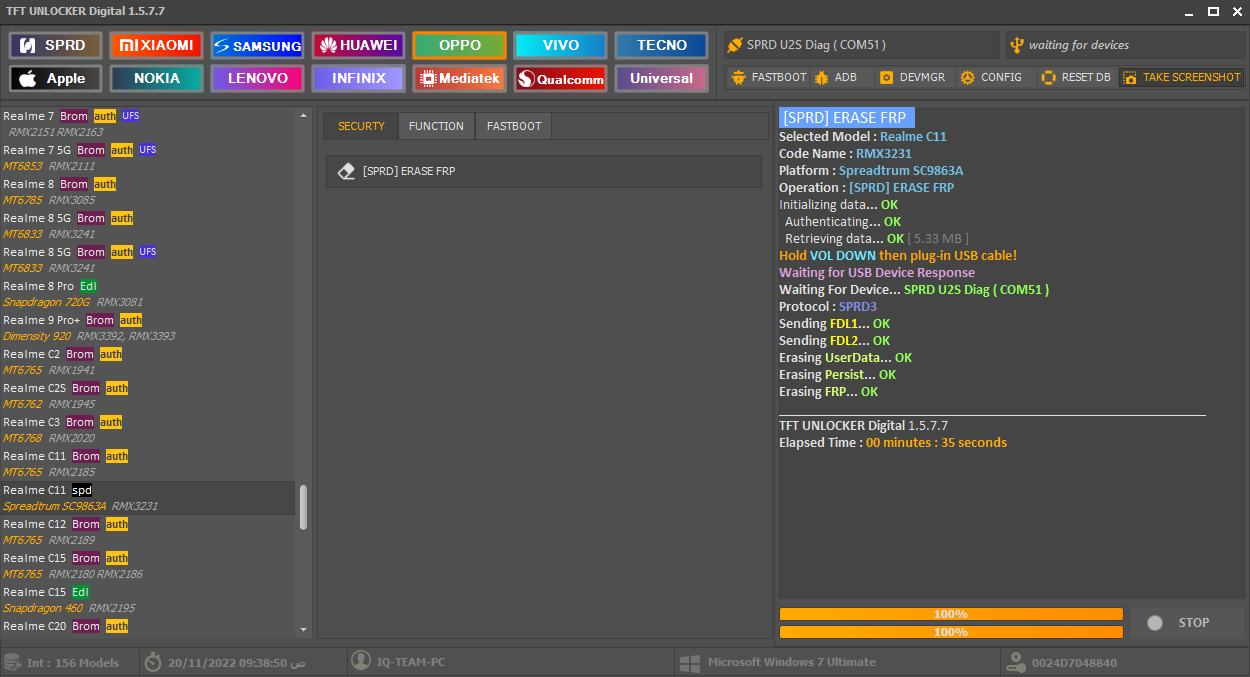
Task: Select the TECNO brand button
Action: [661, 45]
